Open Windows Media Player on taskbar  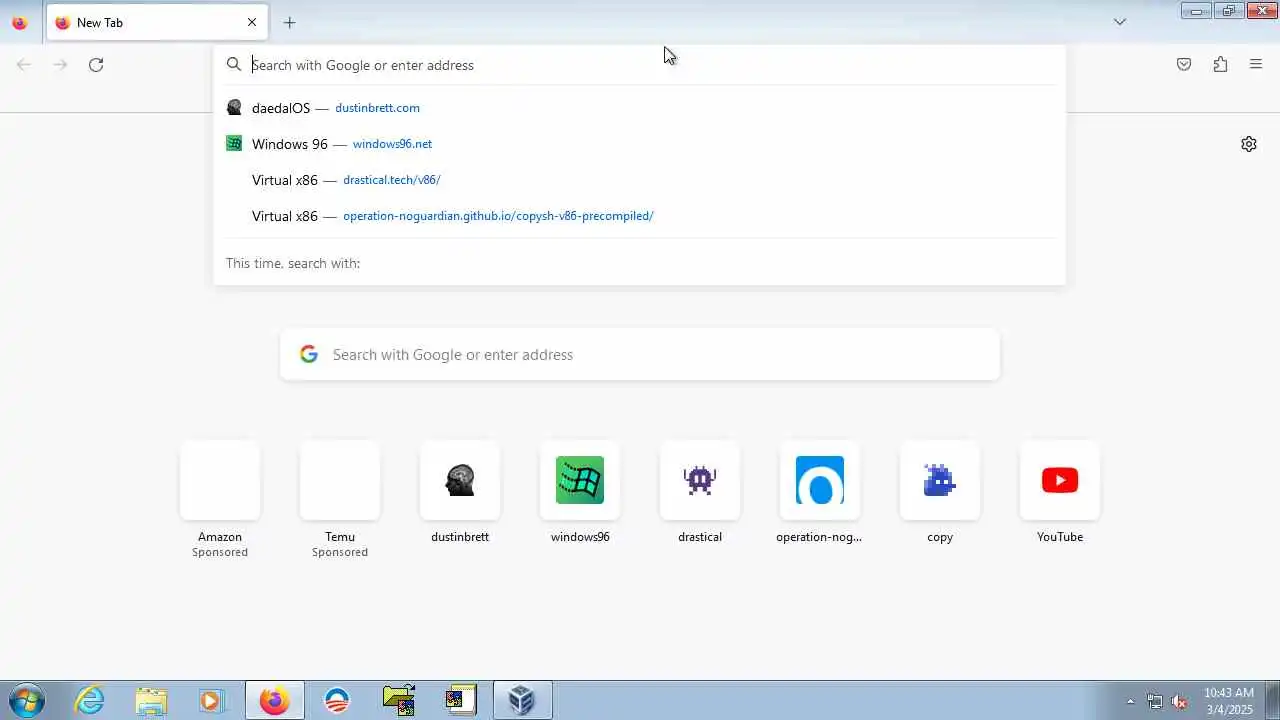(x=212, y=700)
